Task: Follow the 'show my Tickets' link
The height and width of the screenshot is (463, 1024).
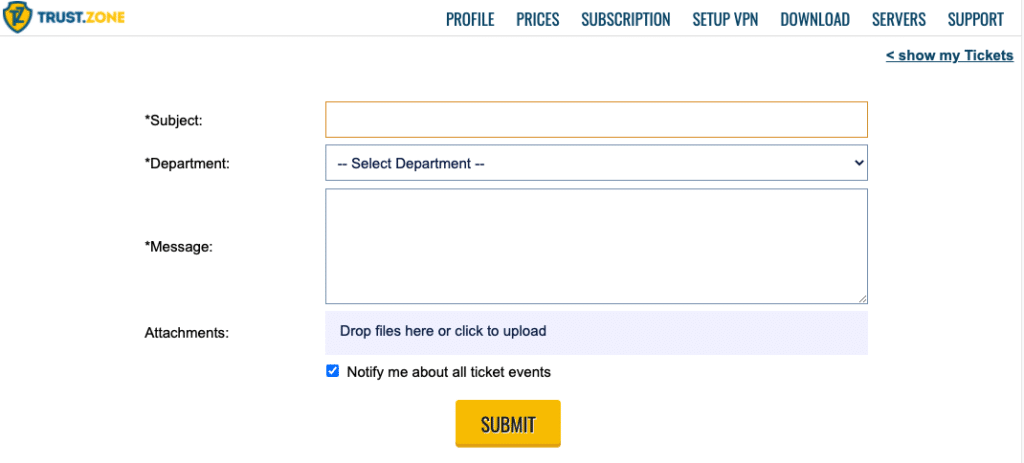Action: 949,55
